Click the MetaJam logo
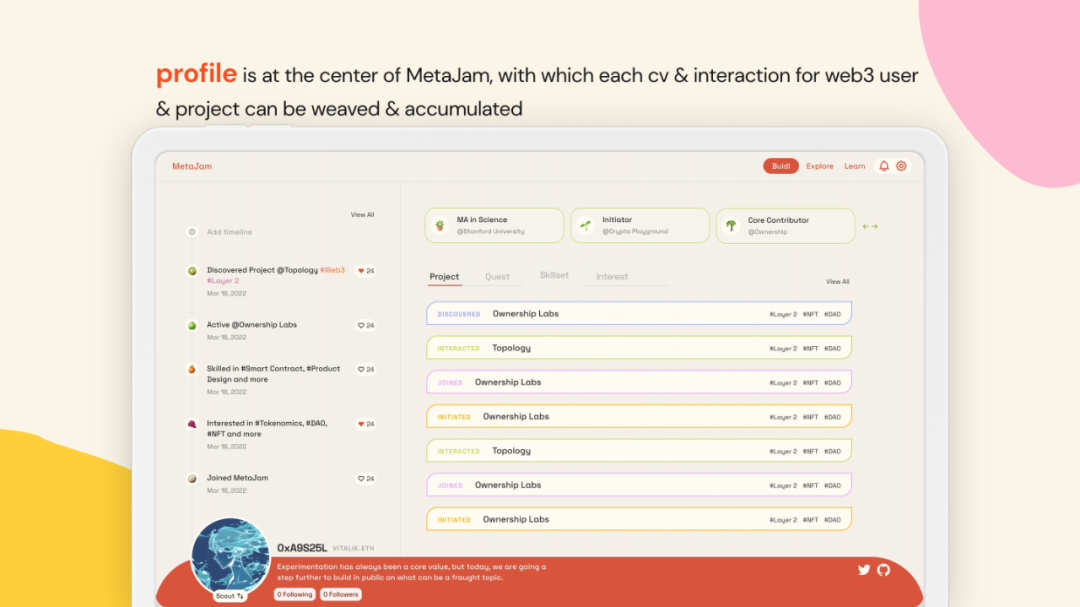This screenshot has height=607, width=1080. coord(192,166)
